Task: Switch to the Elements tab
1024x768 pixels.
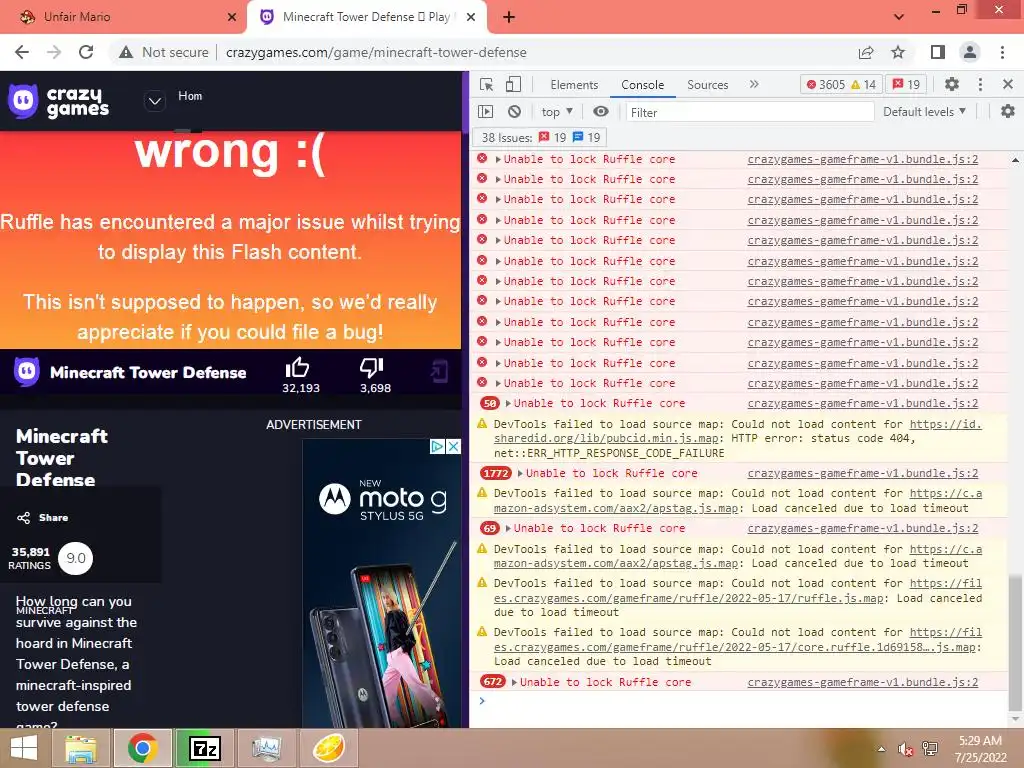Action: (x=573, y=85)
